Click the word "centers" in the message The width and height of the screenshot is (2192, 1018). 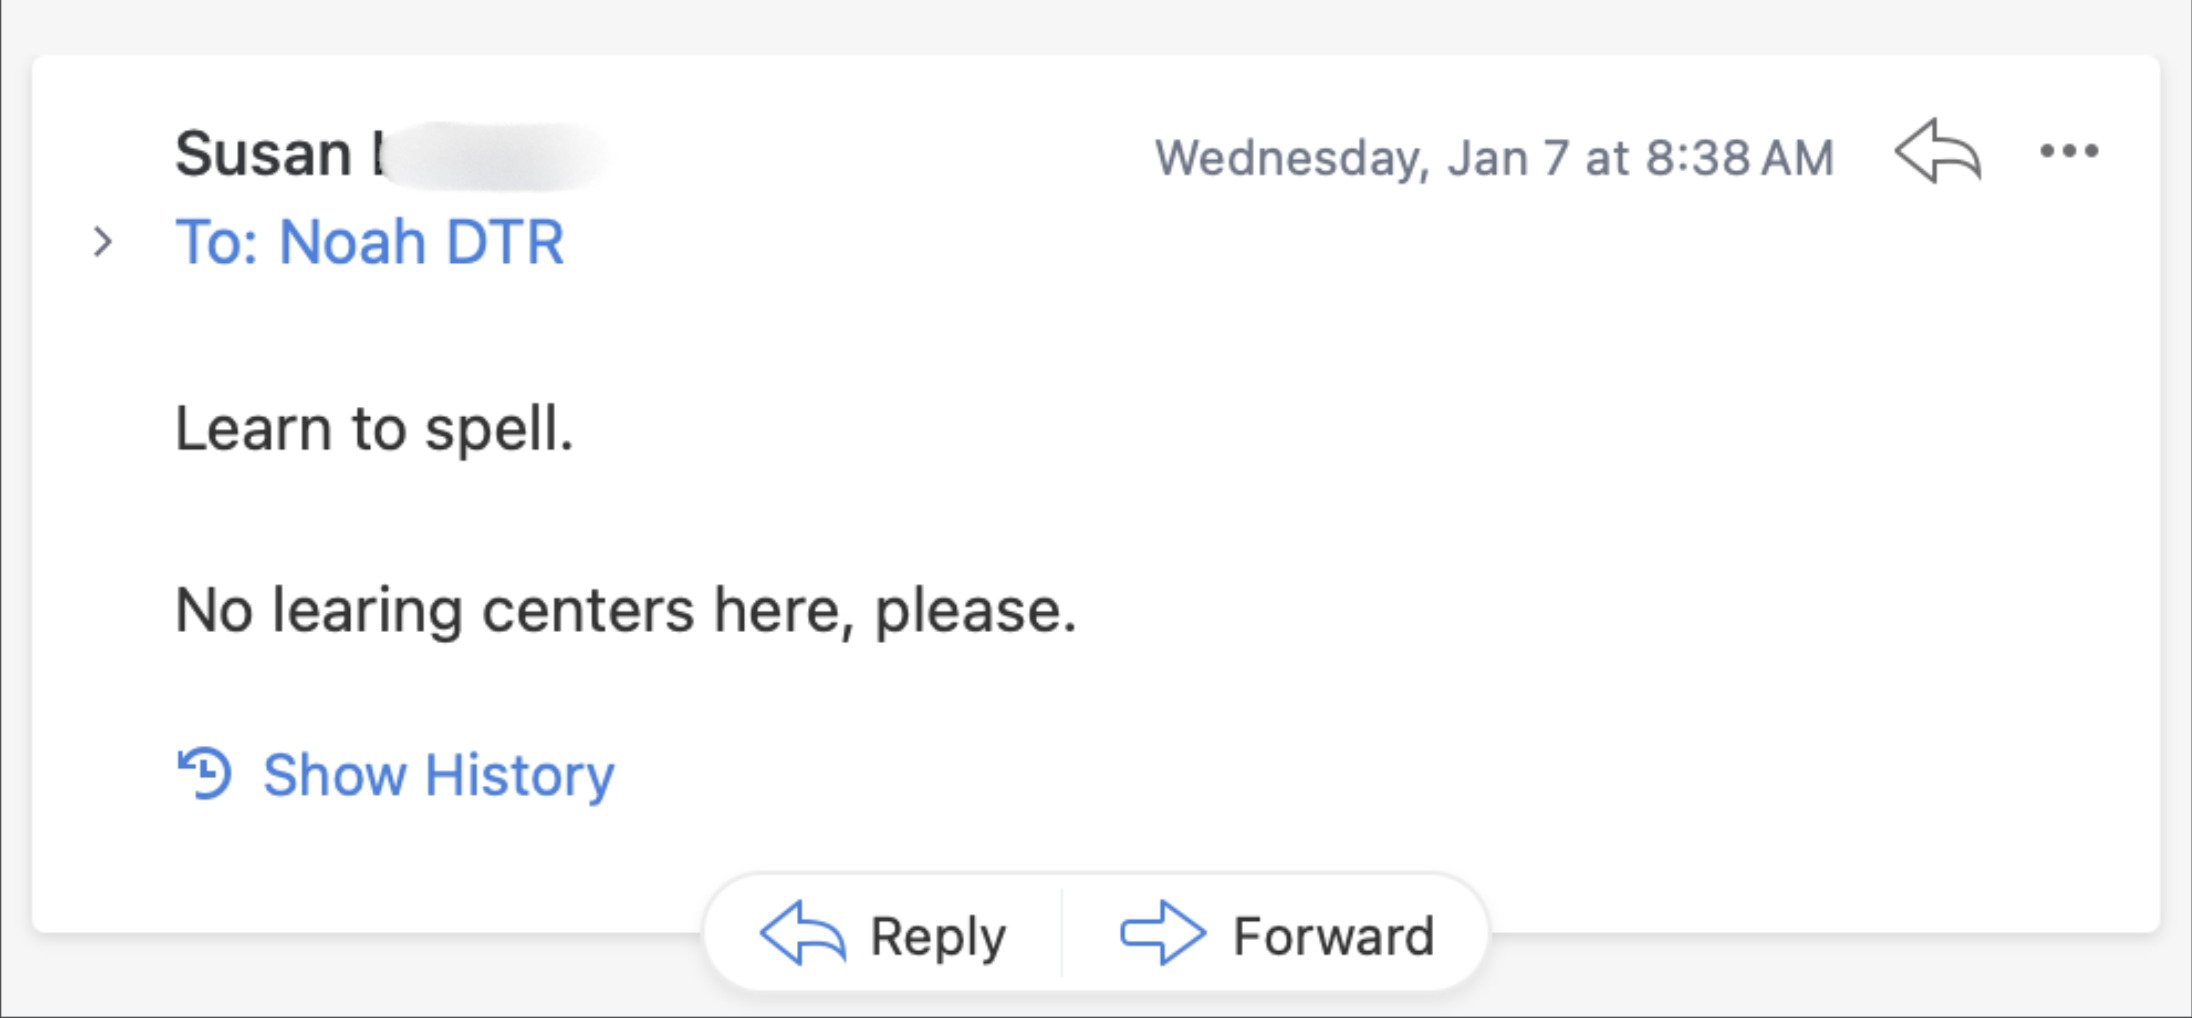tap(587, 610)
